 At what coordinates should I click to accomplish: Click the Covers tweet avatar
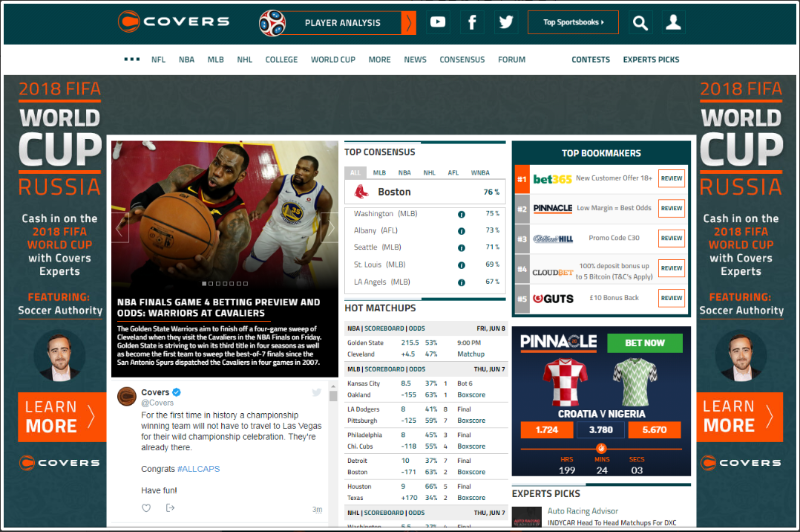tap(127, 396)
